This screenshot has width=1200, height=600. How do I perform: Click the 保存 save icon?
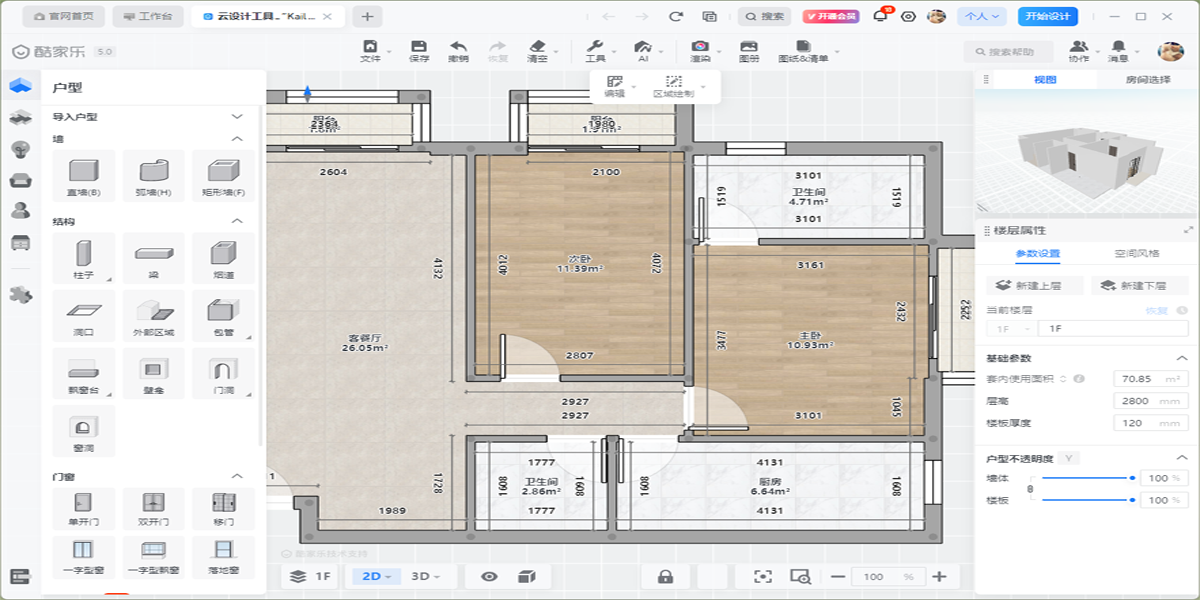[x=419, y=51]
